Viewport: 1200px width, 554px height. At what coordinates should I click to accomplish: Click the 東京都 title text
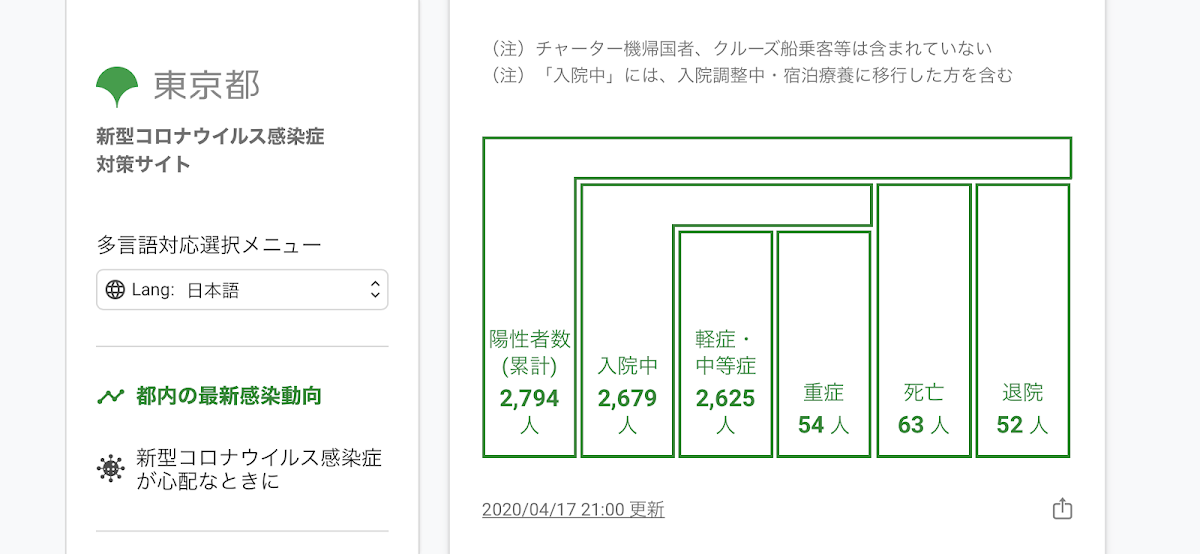207,86
